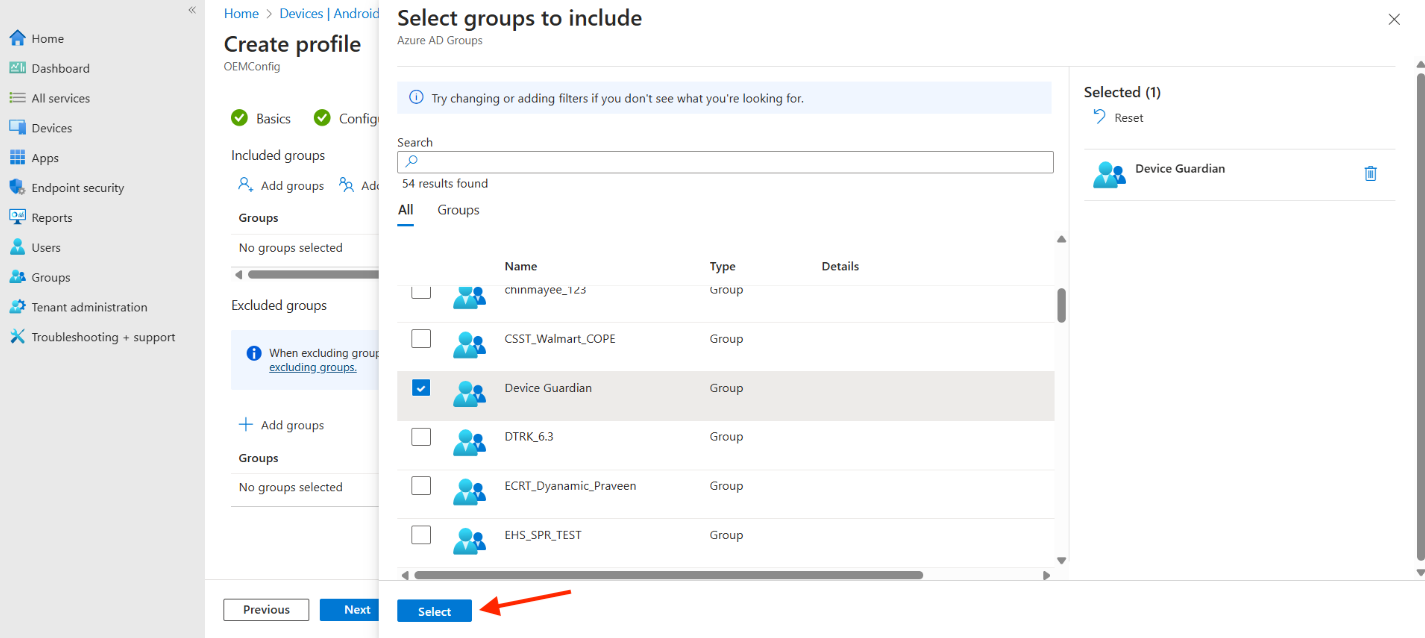Uncheck the Device Guardian checkbox
The width and height of the screenshot is (1425, 638).
tap(421, 388)
